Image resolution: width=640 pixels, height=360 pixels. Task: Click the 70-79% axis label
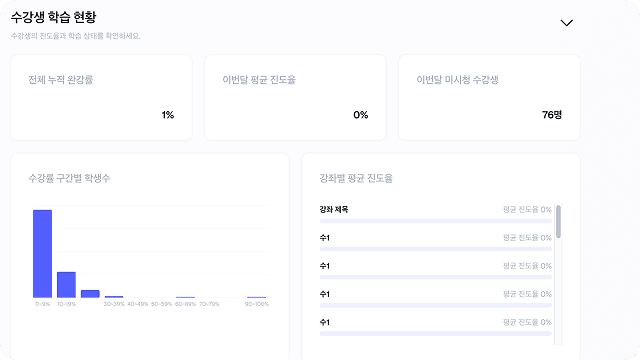(x=209, y=304)
